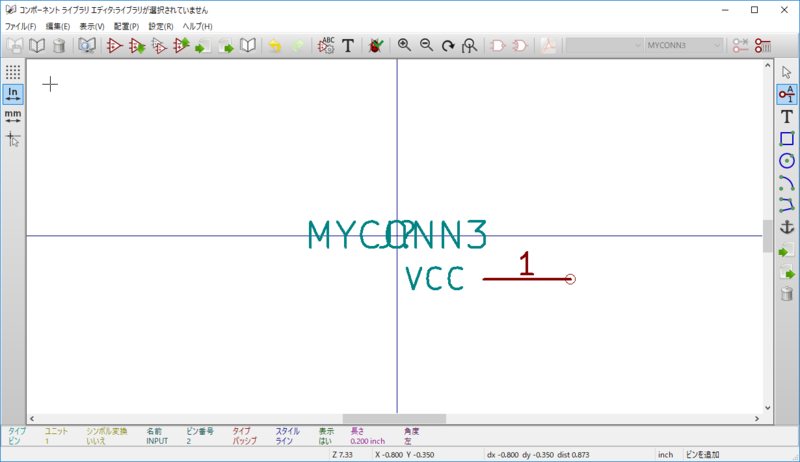This screenshot has width=800, height=462.
Task: Click the VCC pin name label
Action: point(435,278)
